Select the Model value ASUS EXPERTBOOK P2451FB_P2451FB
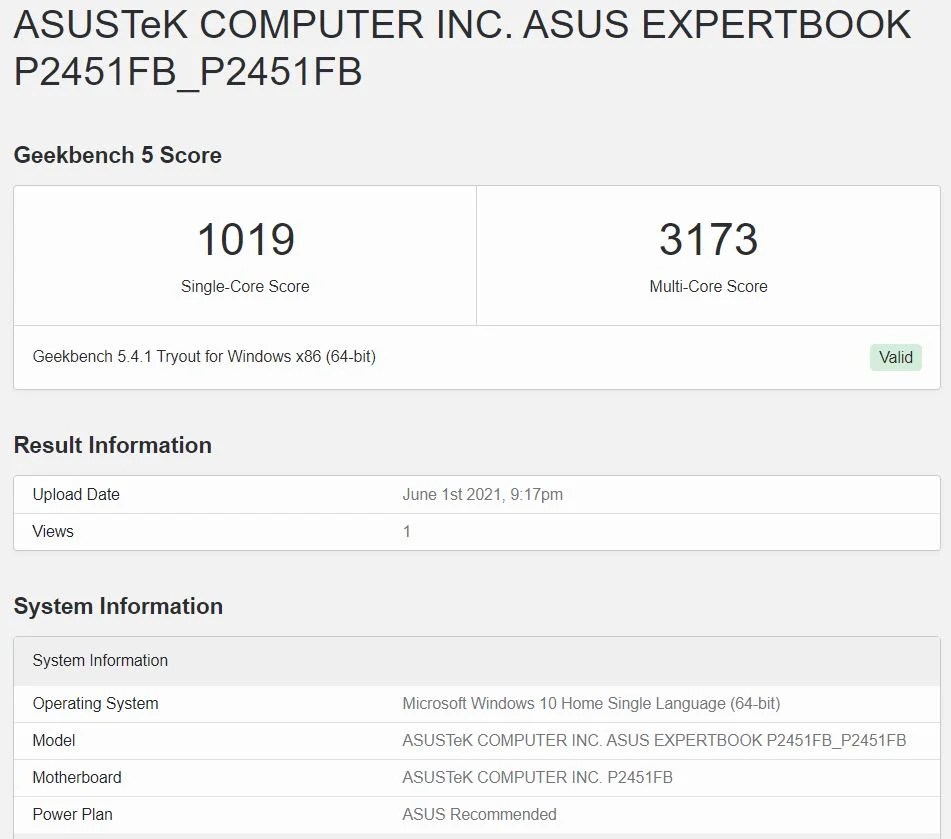Image resolution: width=951 pixels, height=839 pixels. (x=654, y=741)
